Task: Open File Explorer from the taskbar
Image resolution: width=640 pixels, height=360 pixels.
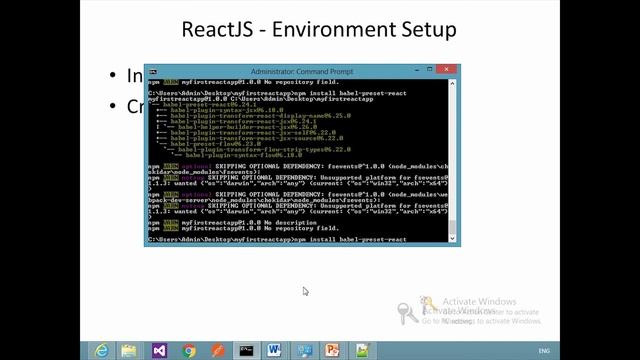Action: coord(129,351)
